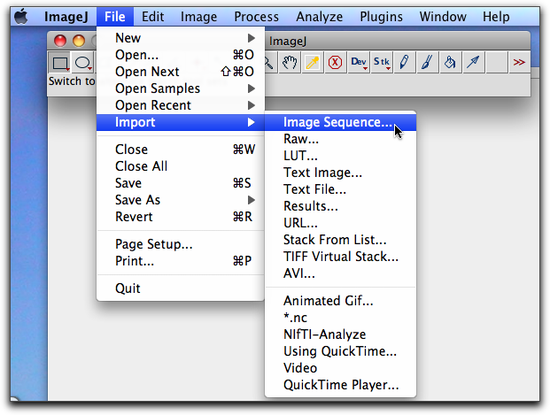
Task: Open the Plugins menu
Action: (381, 16)
